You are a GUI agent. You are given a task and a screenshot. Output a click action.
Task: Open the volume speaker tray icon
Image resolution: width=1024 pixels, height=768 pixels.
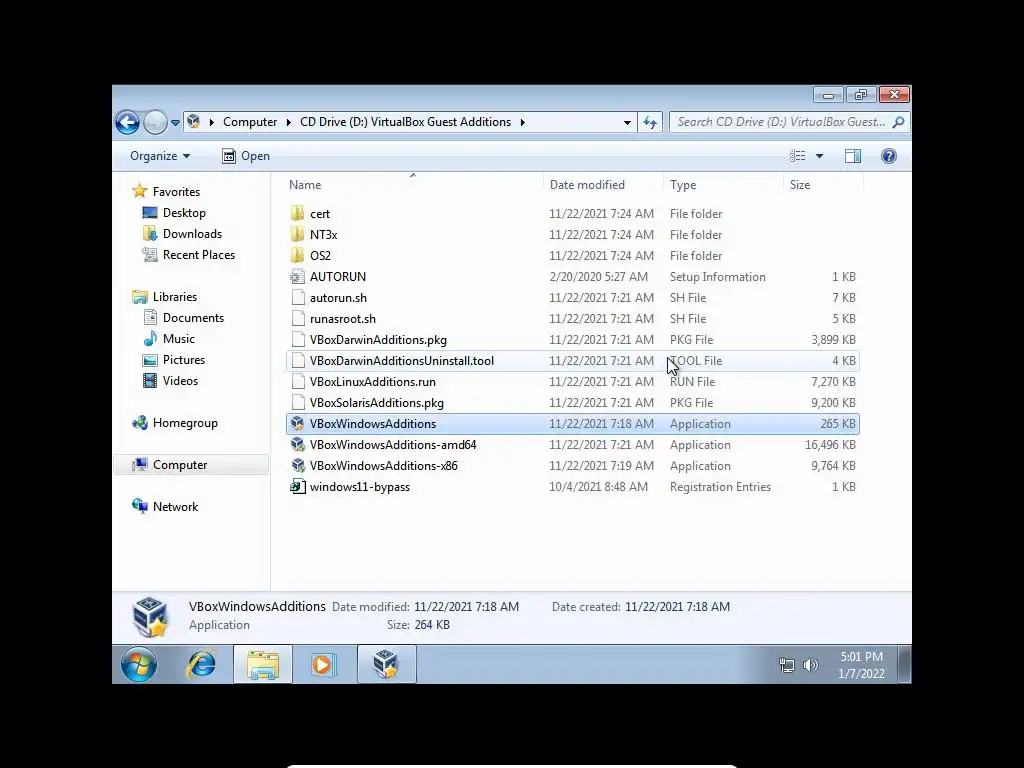[810, 665]
